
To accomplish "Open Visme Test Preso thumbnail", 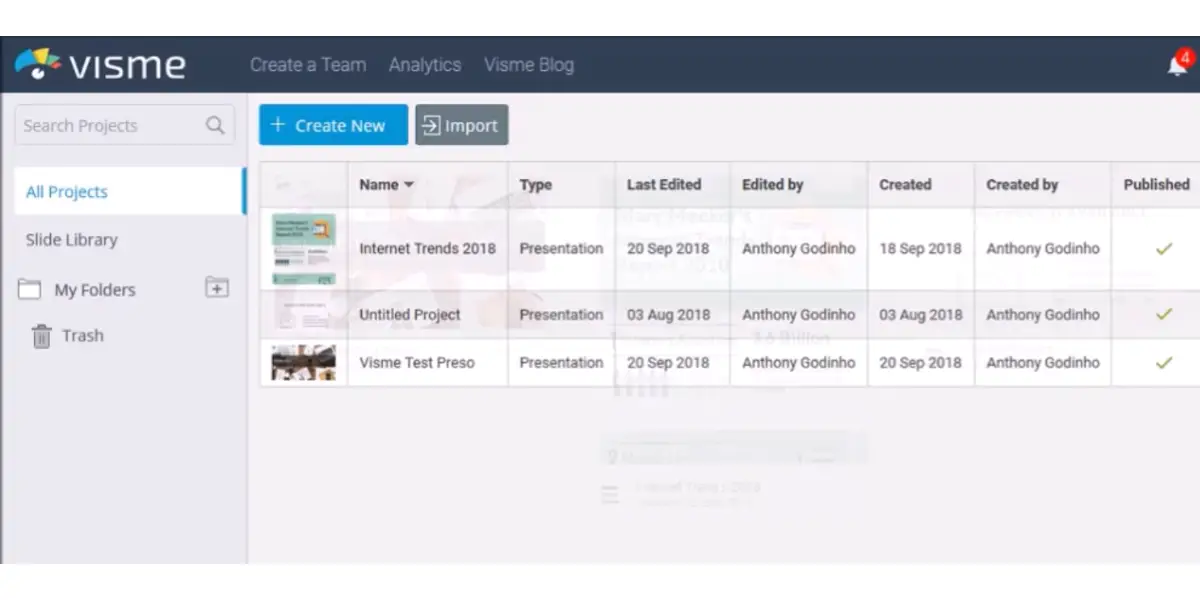I will (303, 362).
